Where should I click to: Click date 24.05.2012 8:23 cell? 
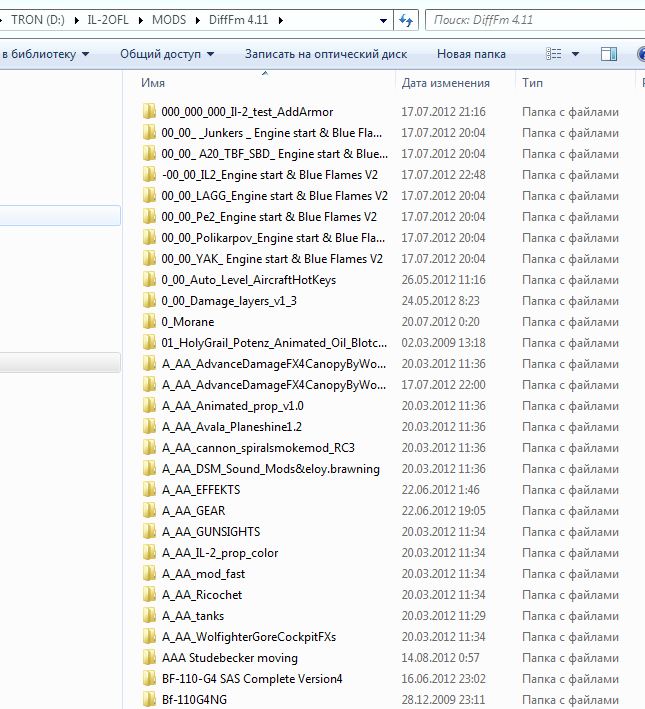point(440,301)
